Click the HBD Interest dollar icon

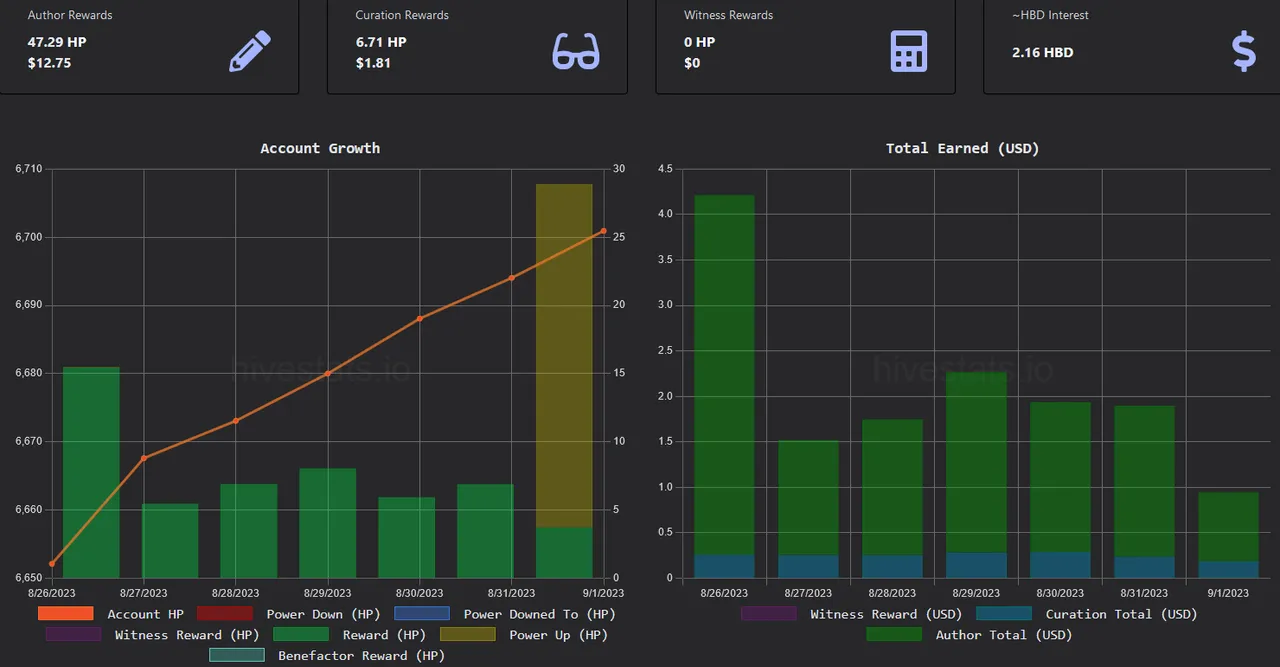[1243, 52]
